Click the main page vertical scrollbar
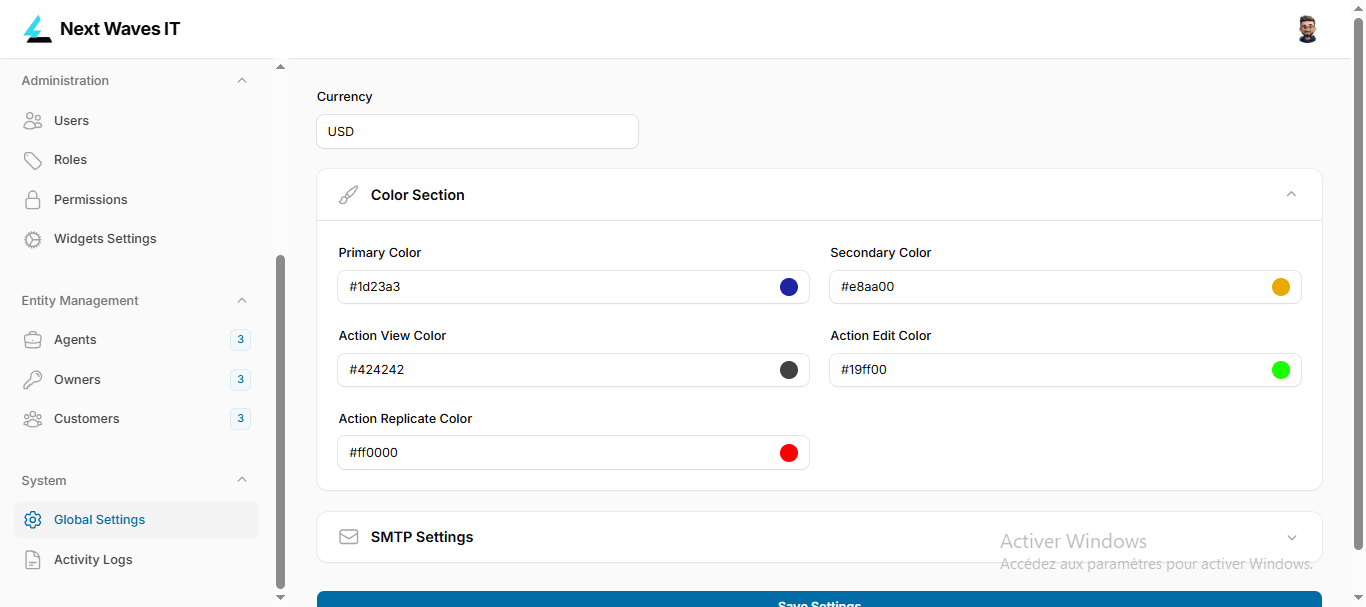 (x=1358, y=284)
